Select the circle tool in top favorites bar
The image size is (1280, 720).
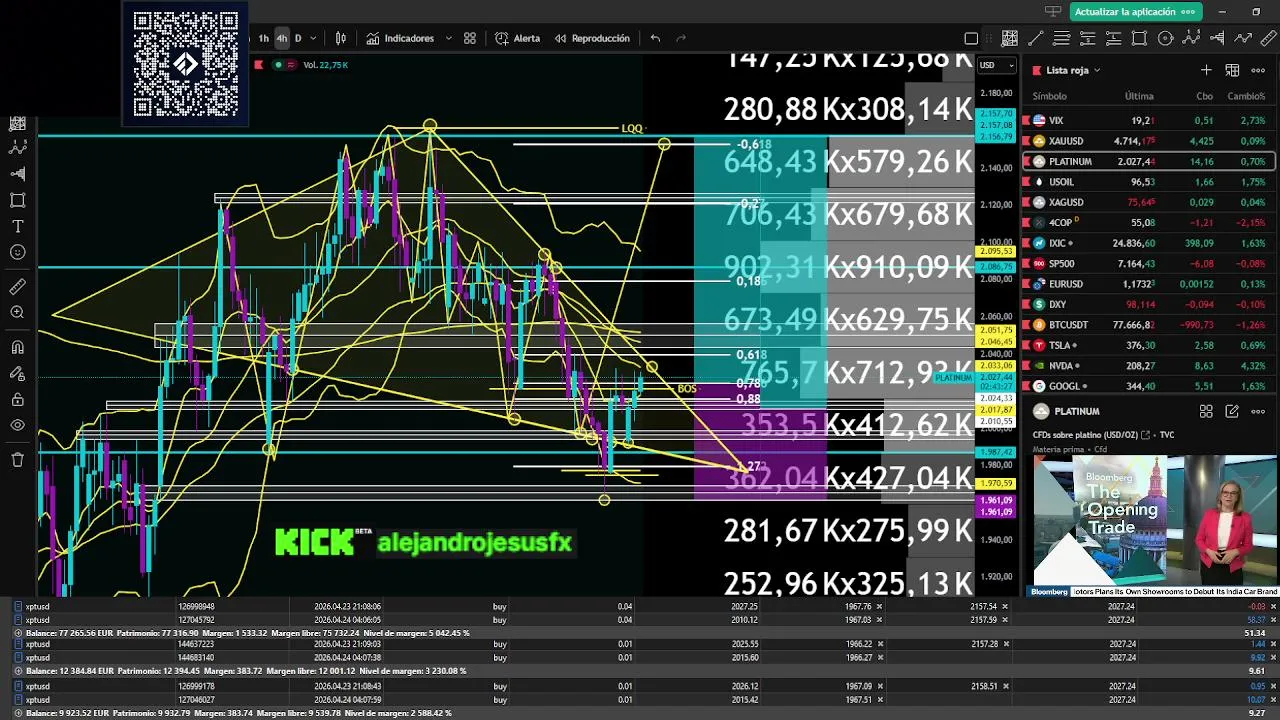point(1165,38)
